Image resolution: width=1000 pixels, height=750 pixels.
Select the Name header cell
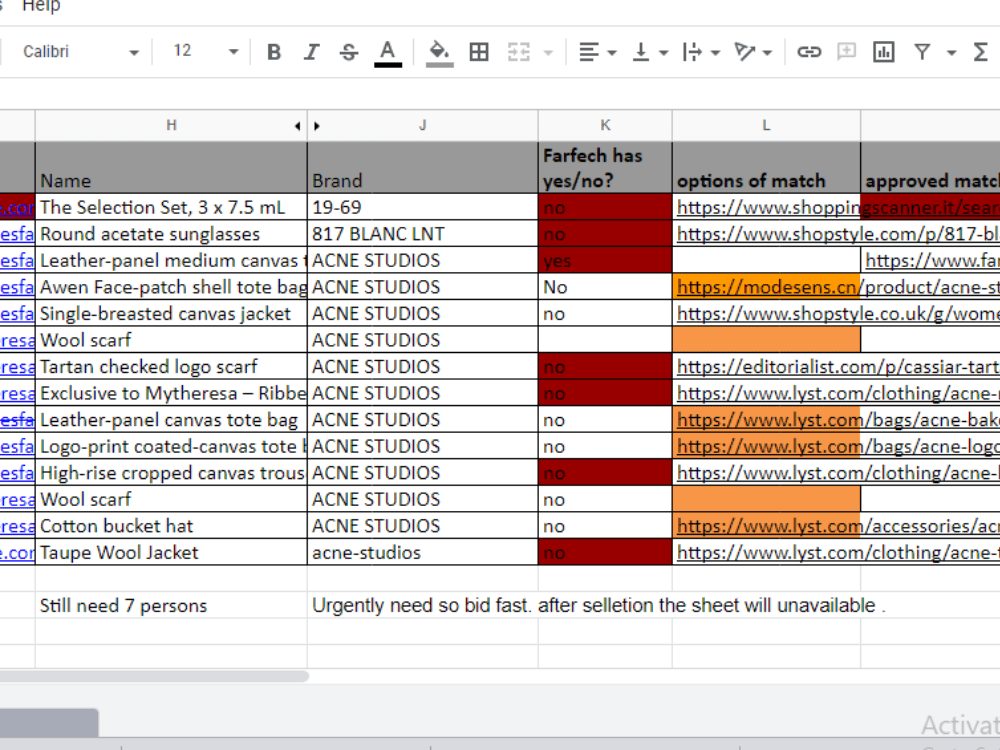coord(171,167)
